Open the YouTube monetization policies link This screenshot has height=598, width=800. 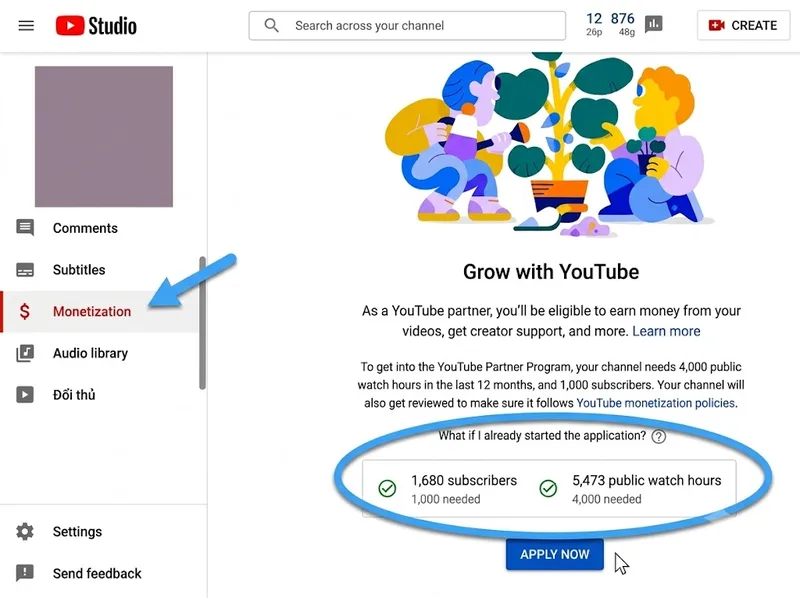(655, 403)
